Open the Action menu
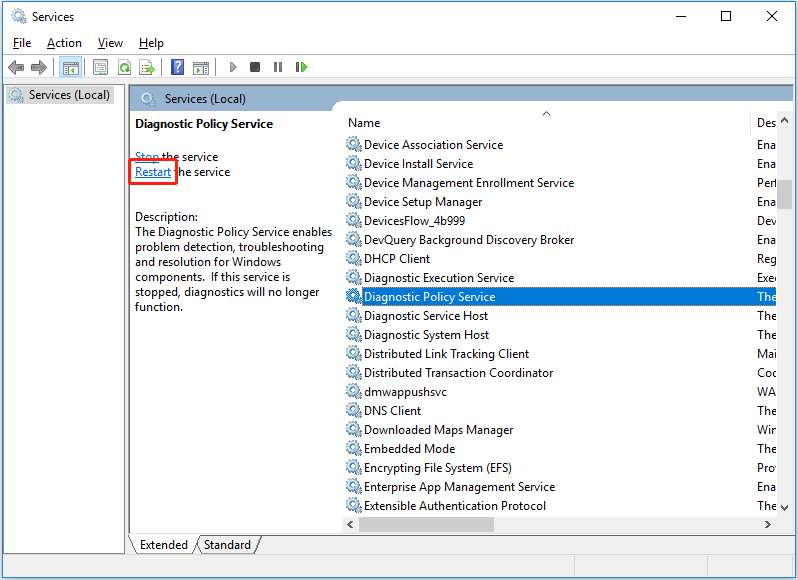The image size is (798, 580). click(x=64, y=43)
